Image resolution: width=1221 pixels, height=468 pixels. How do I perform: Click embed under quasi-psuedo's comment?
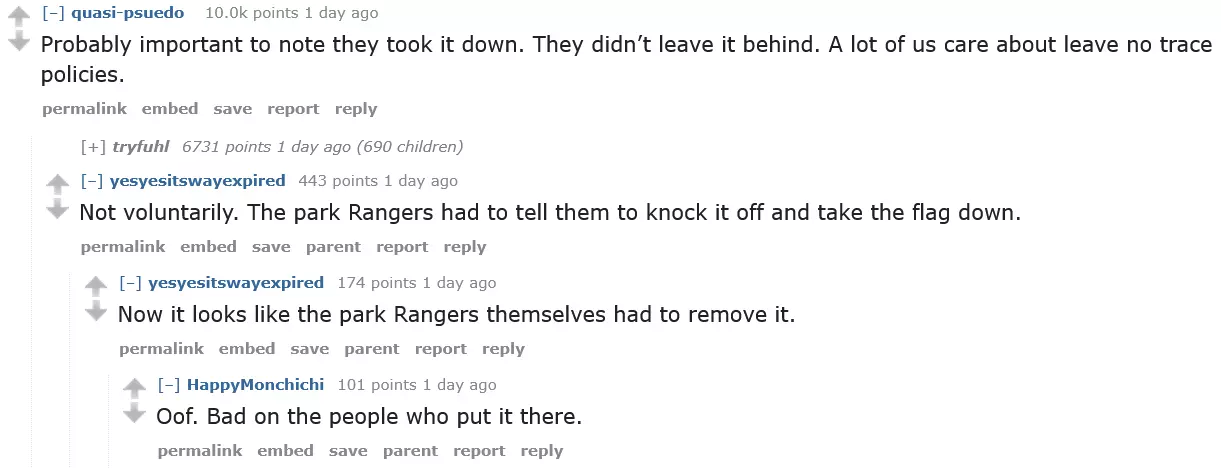coord(170,108)
